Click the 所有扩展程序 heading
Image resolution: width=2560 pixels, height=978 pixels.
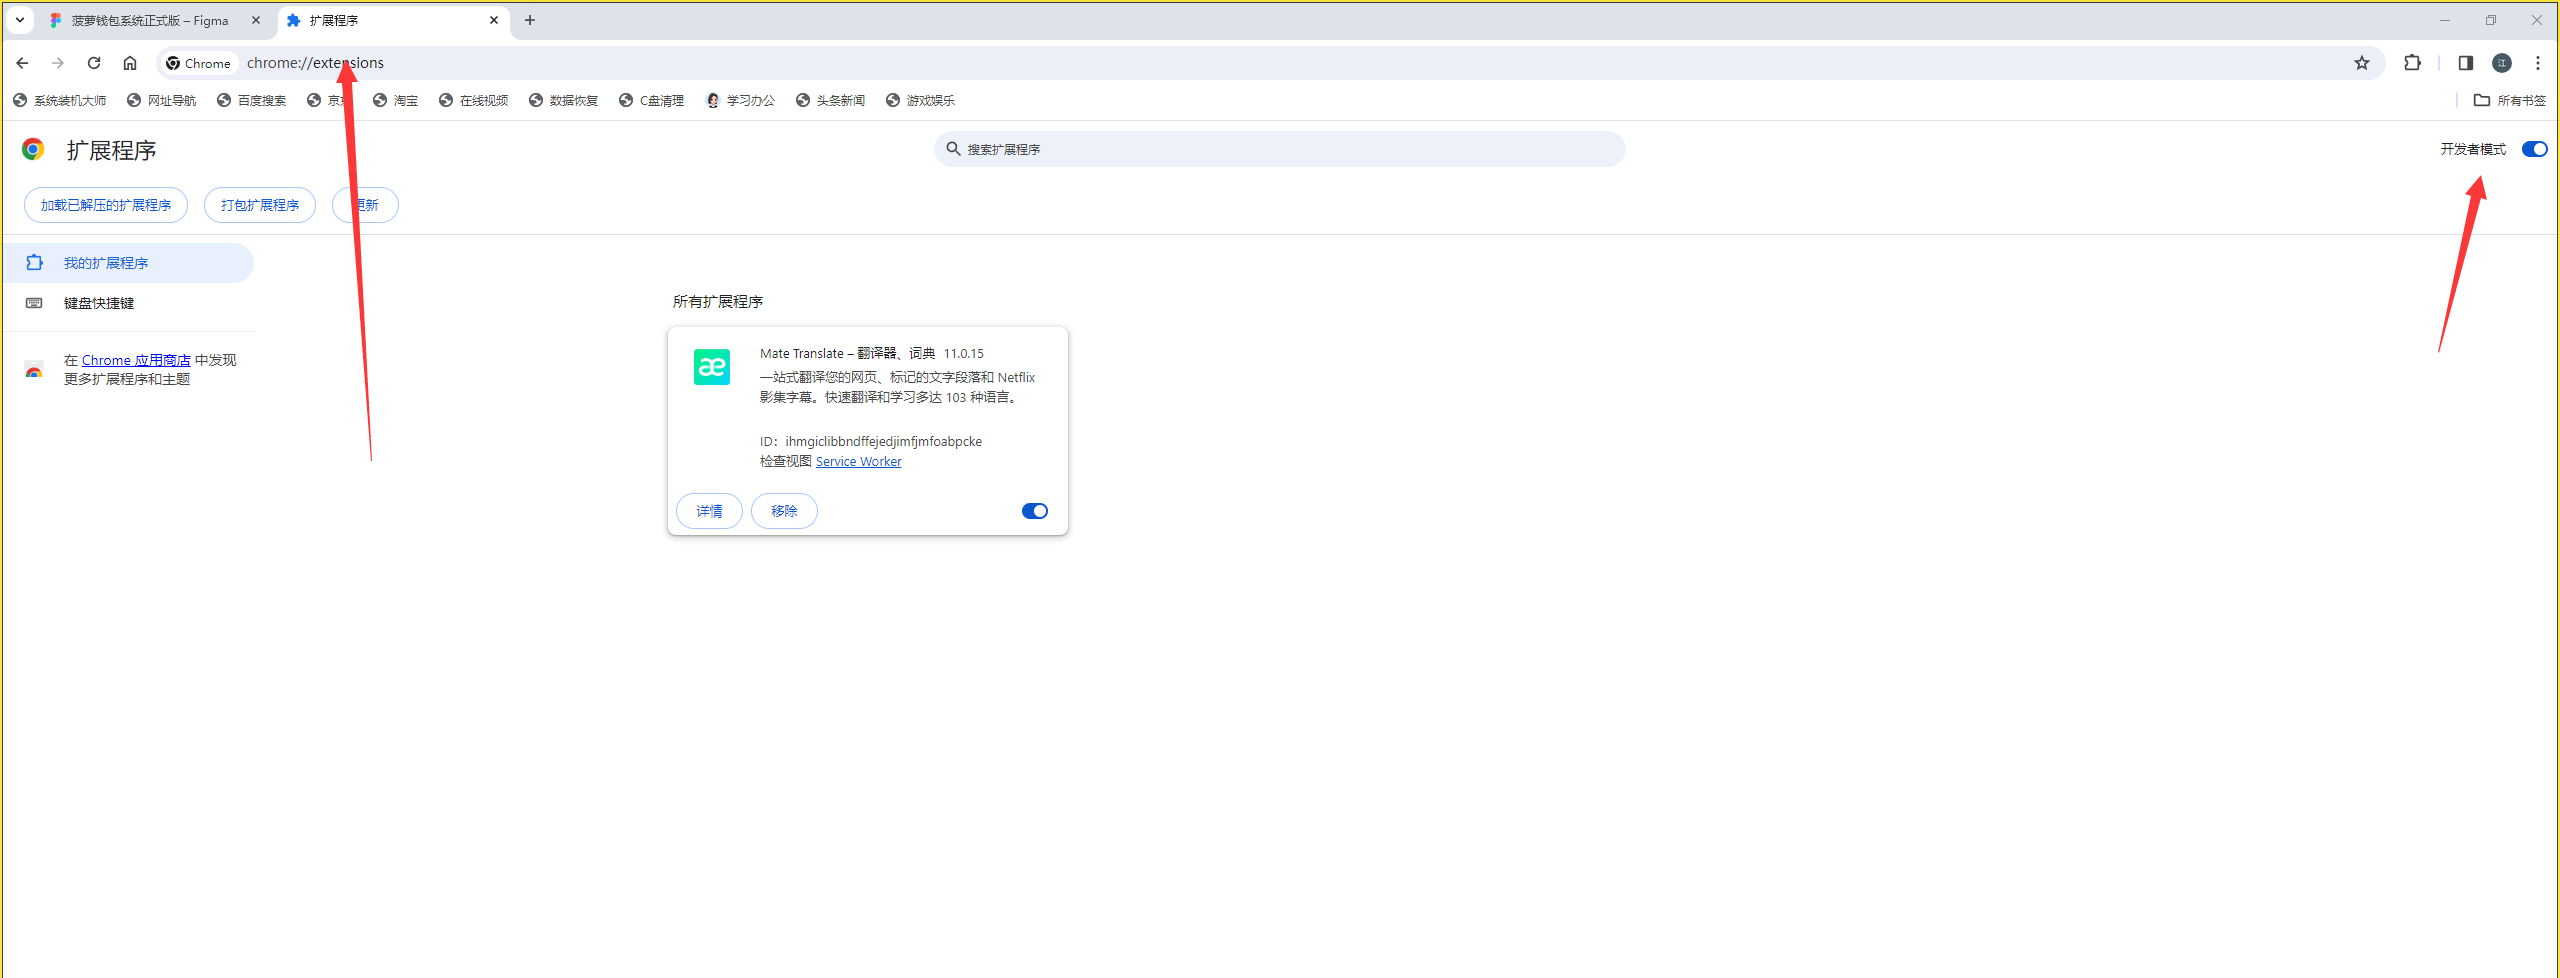click(x=718, y=302)
